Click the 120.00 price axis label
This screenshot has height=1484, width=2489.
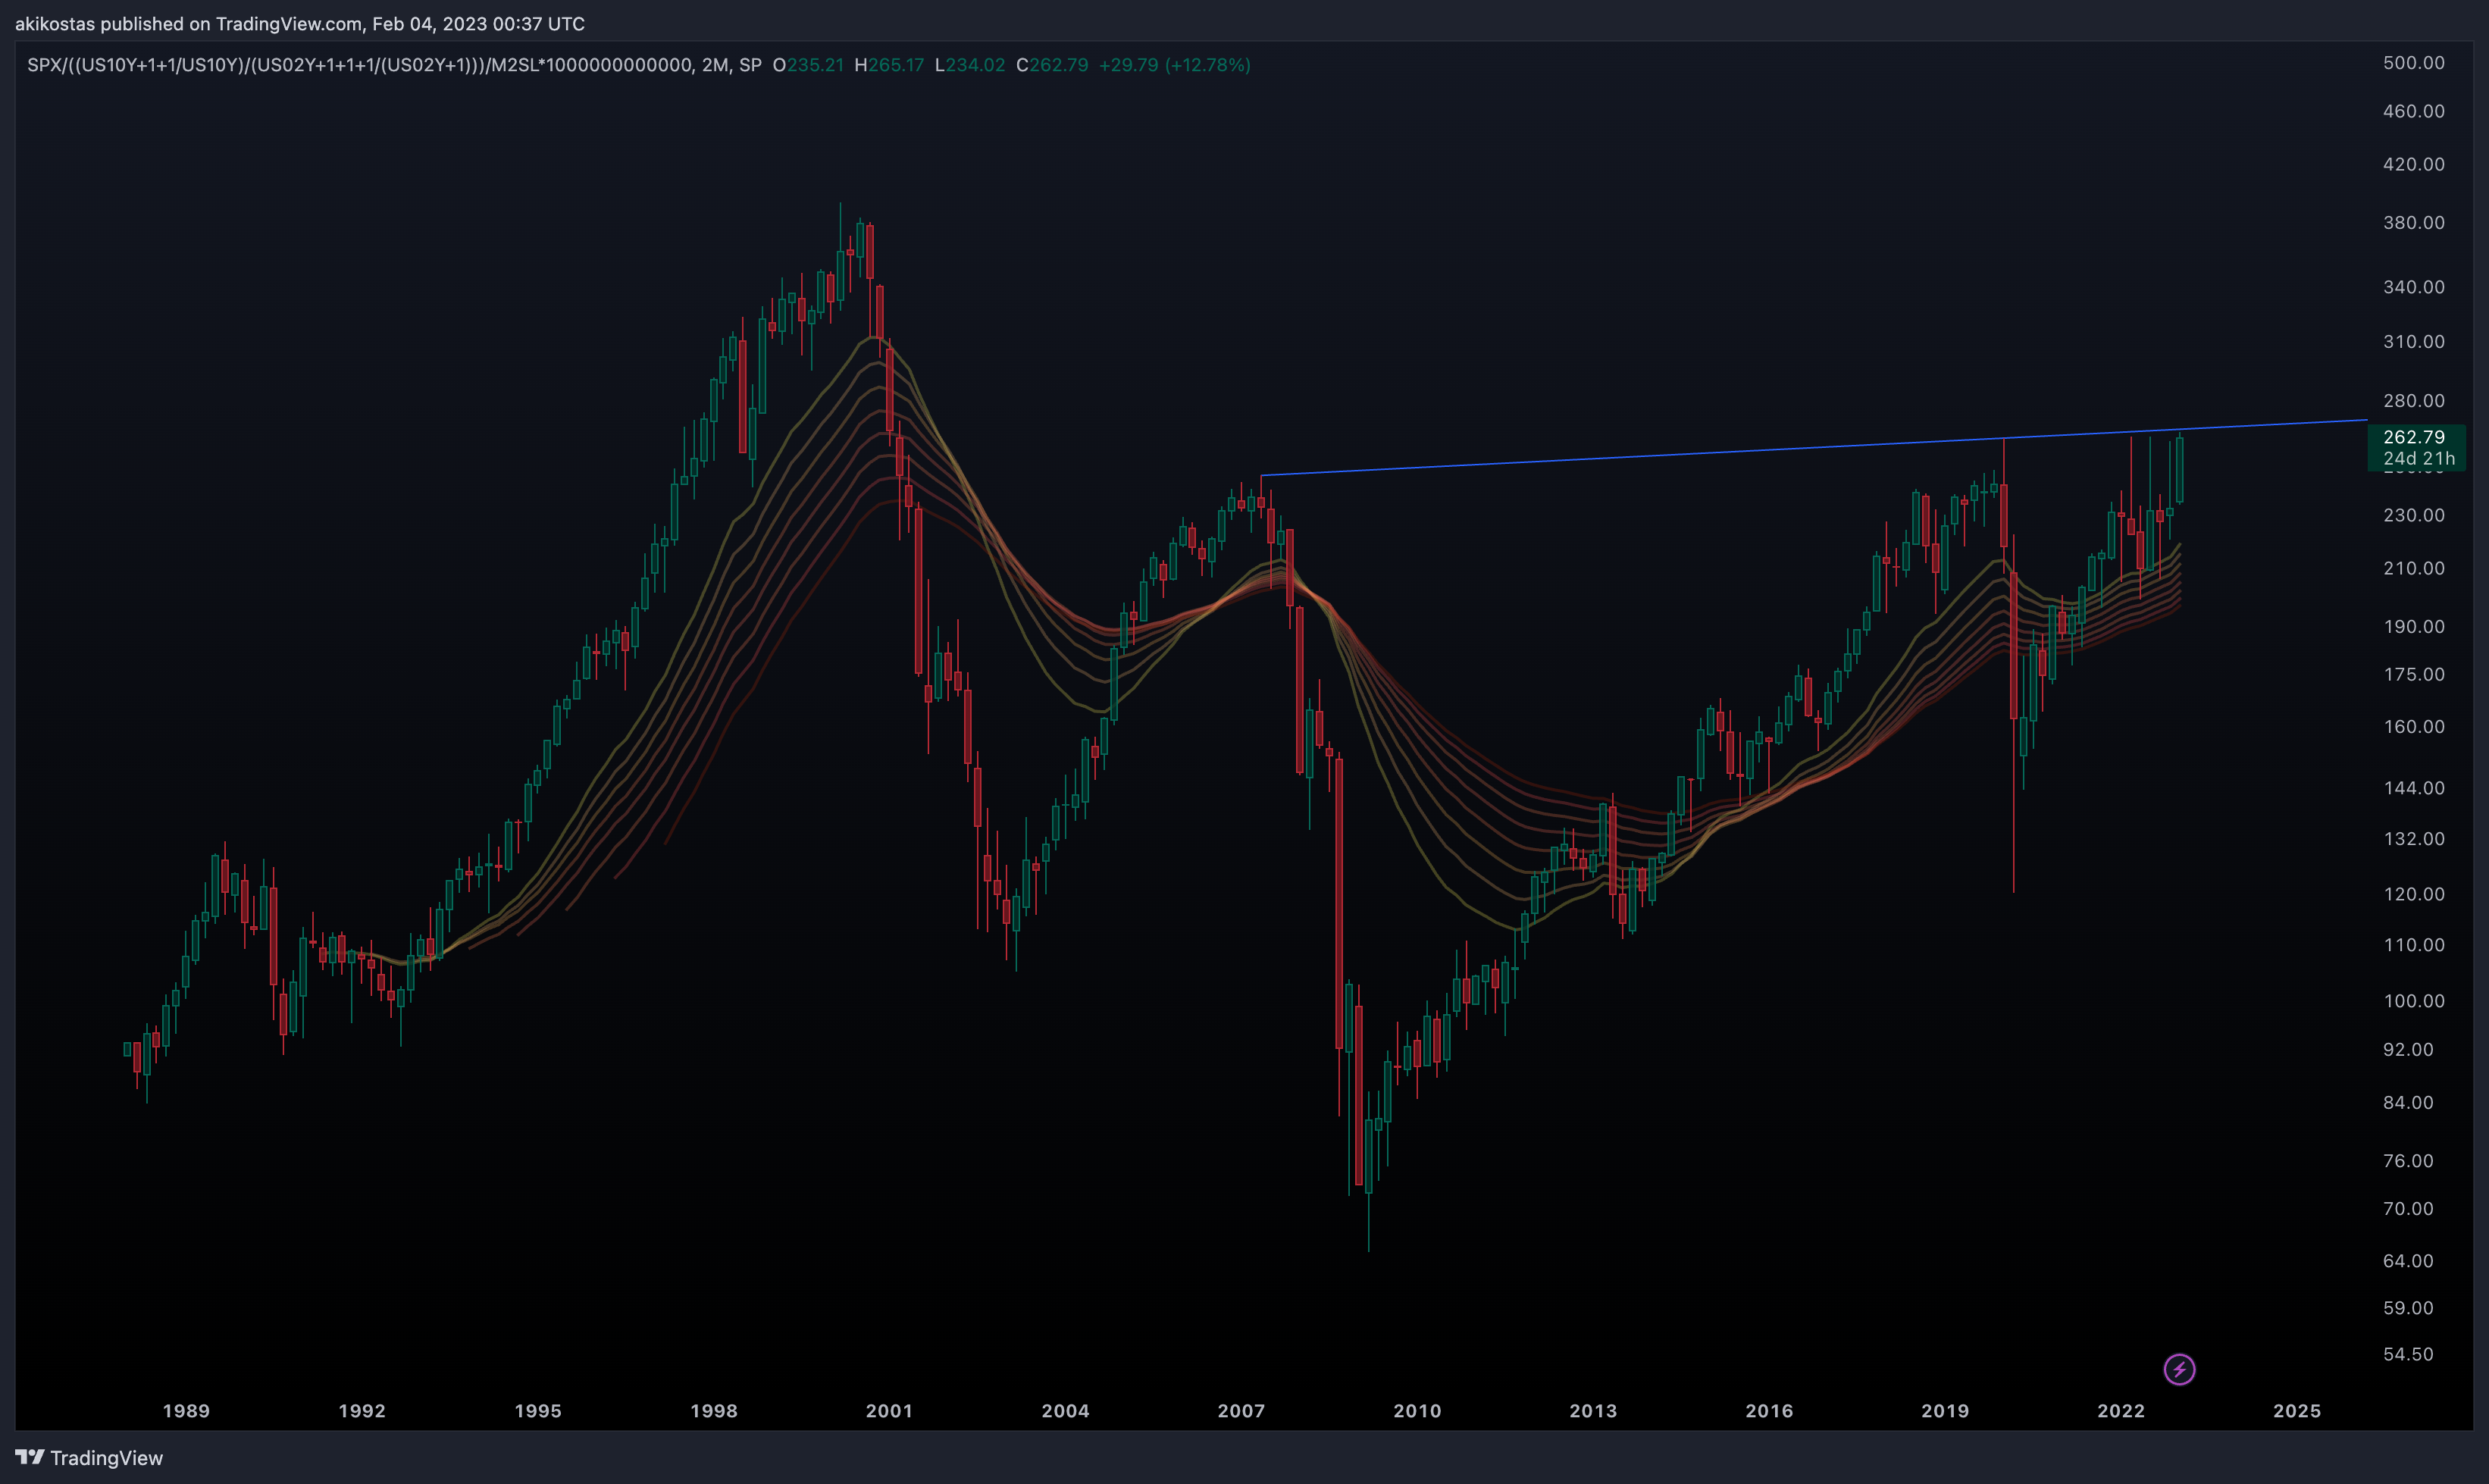(x=2414, y=894)
